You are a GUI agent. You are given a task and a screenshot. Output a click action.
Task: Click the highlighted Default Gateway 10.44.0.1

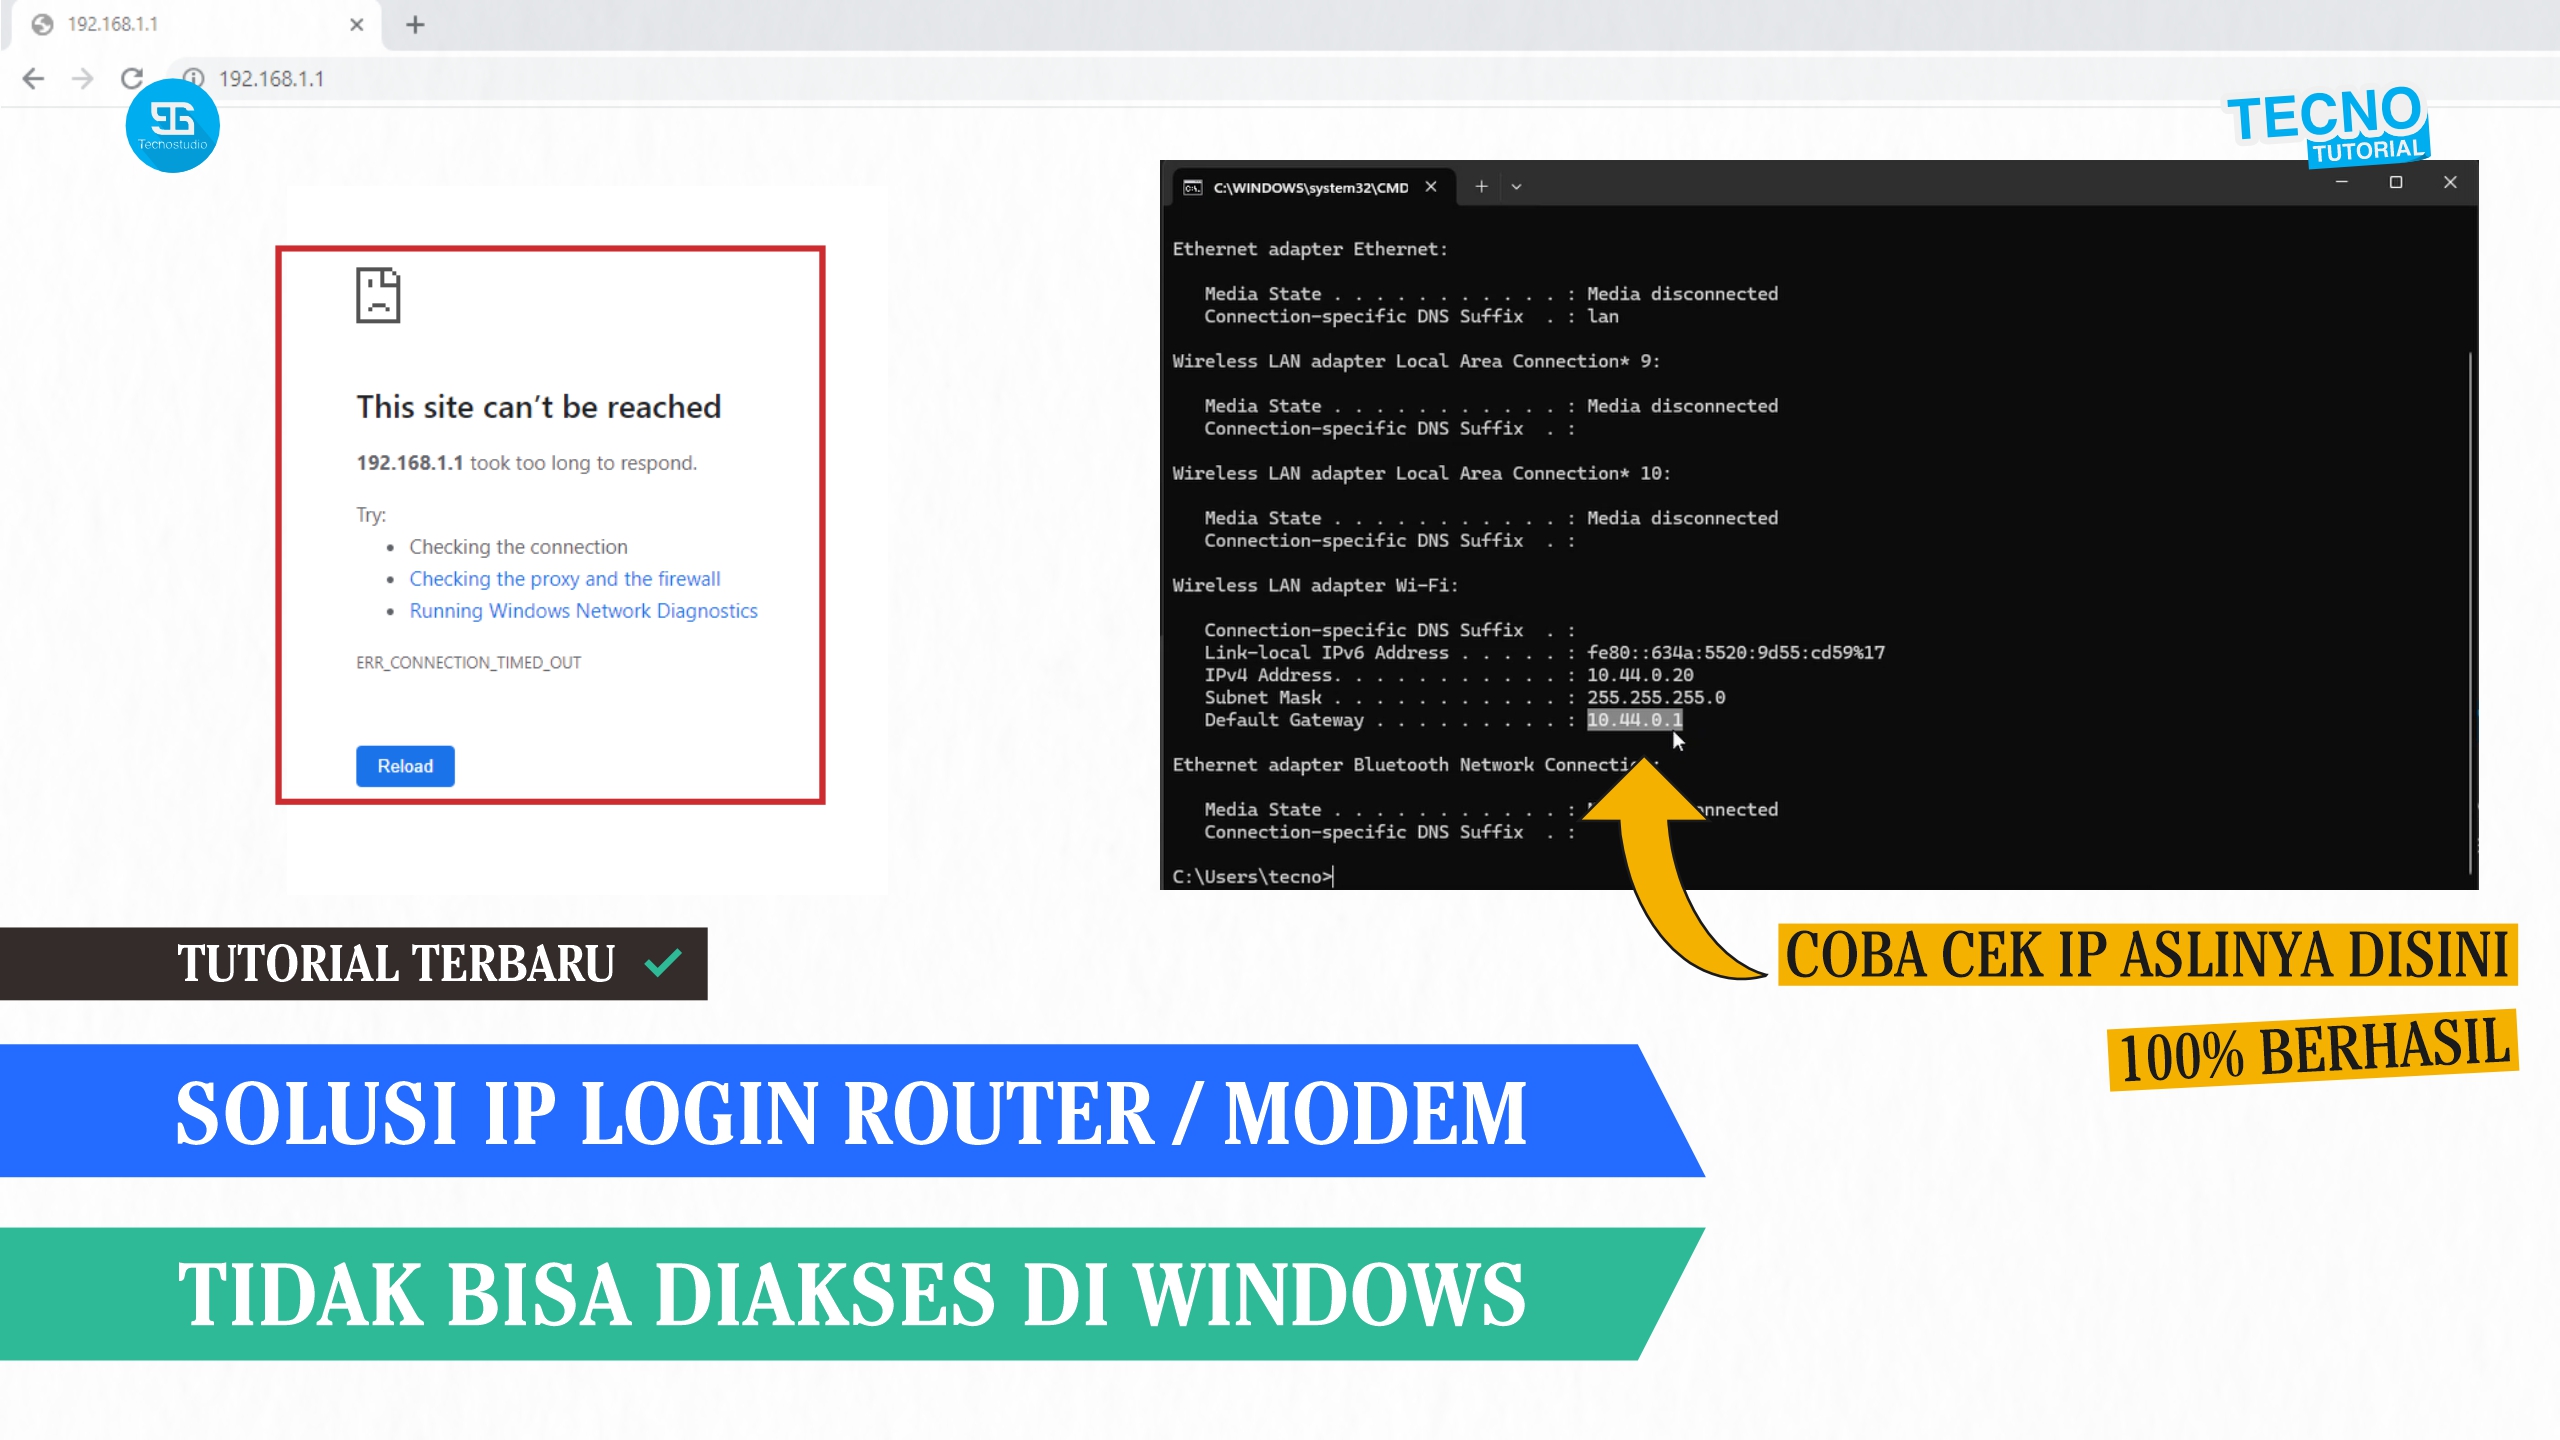tap(1635, 720)
